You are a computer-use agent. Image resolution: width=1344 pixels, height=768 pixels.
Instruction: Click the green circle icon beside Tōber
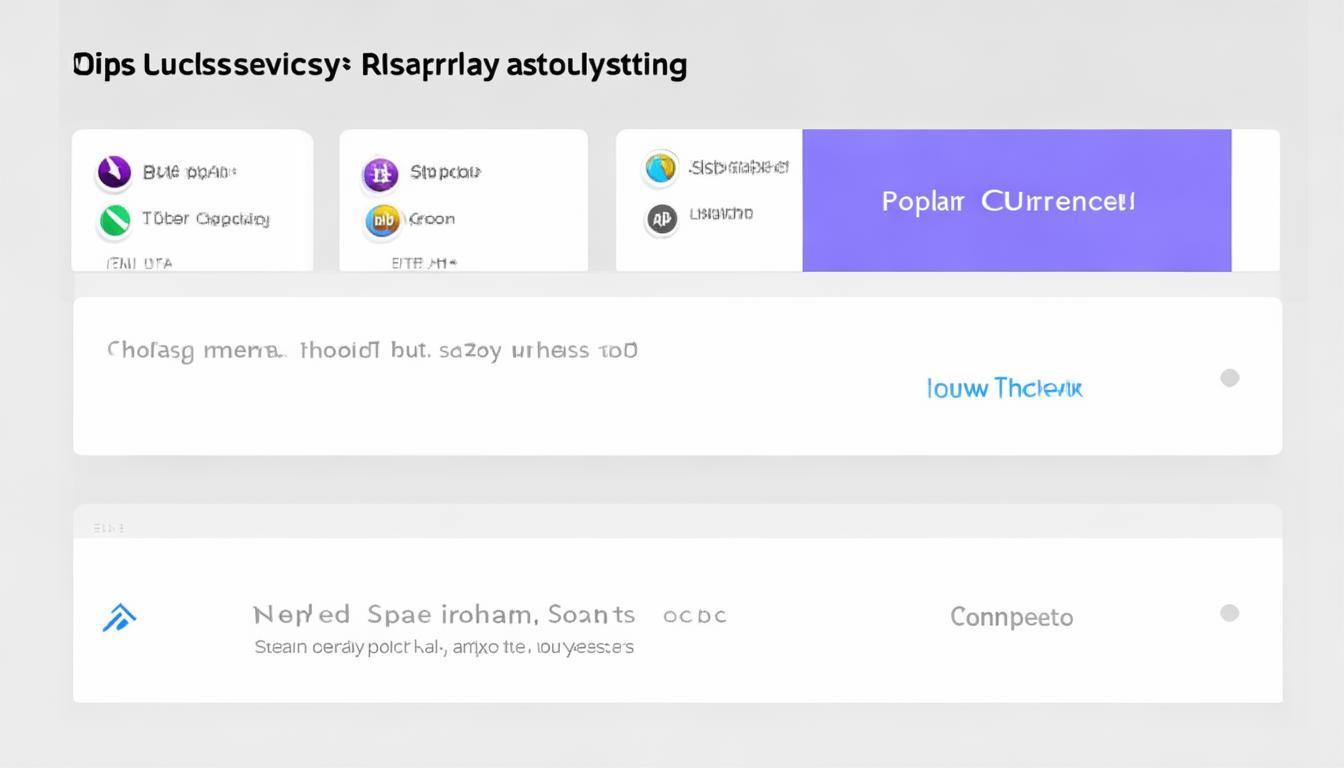[115, 220]
